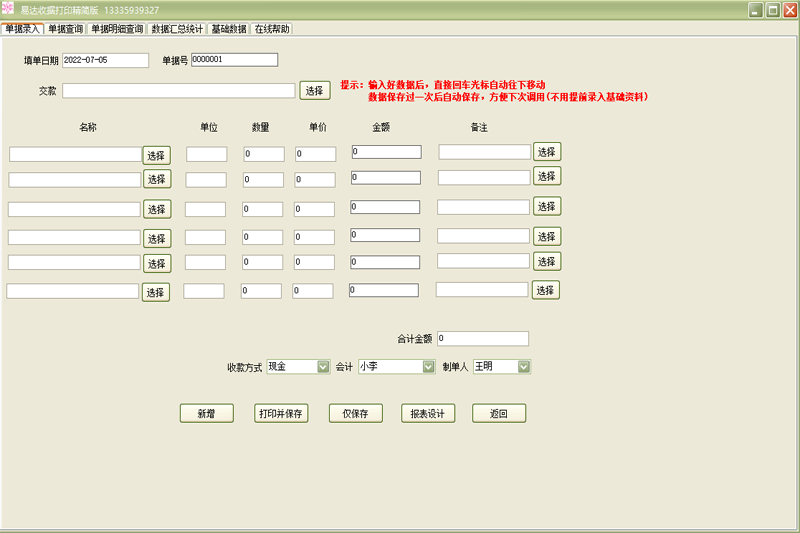The image size is (800, 533).
Task: Click the 返回 button
Action: (x=499, y=414)
